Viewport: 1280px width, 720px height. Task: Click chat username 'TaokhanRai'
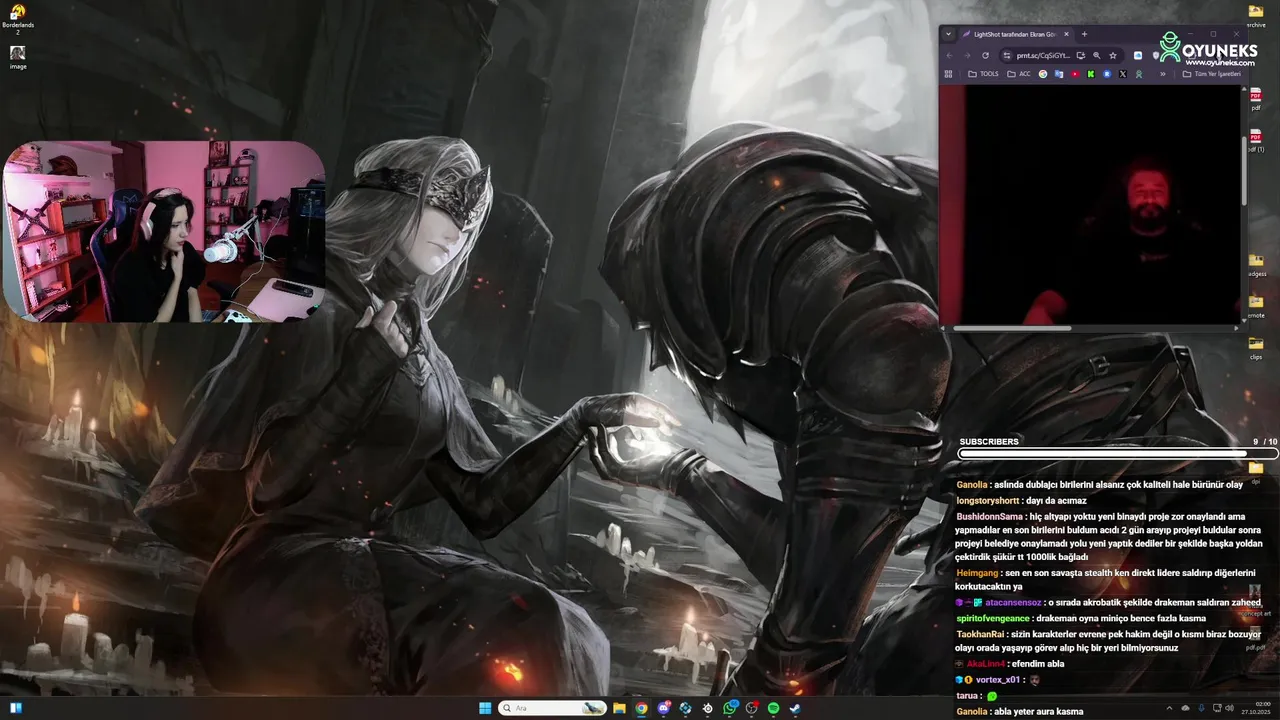[x=980, y=635]
